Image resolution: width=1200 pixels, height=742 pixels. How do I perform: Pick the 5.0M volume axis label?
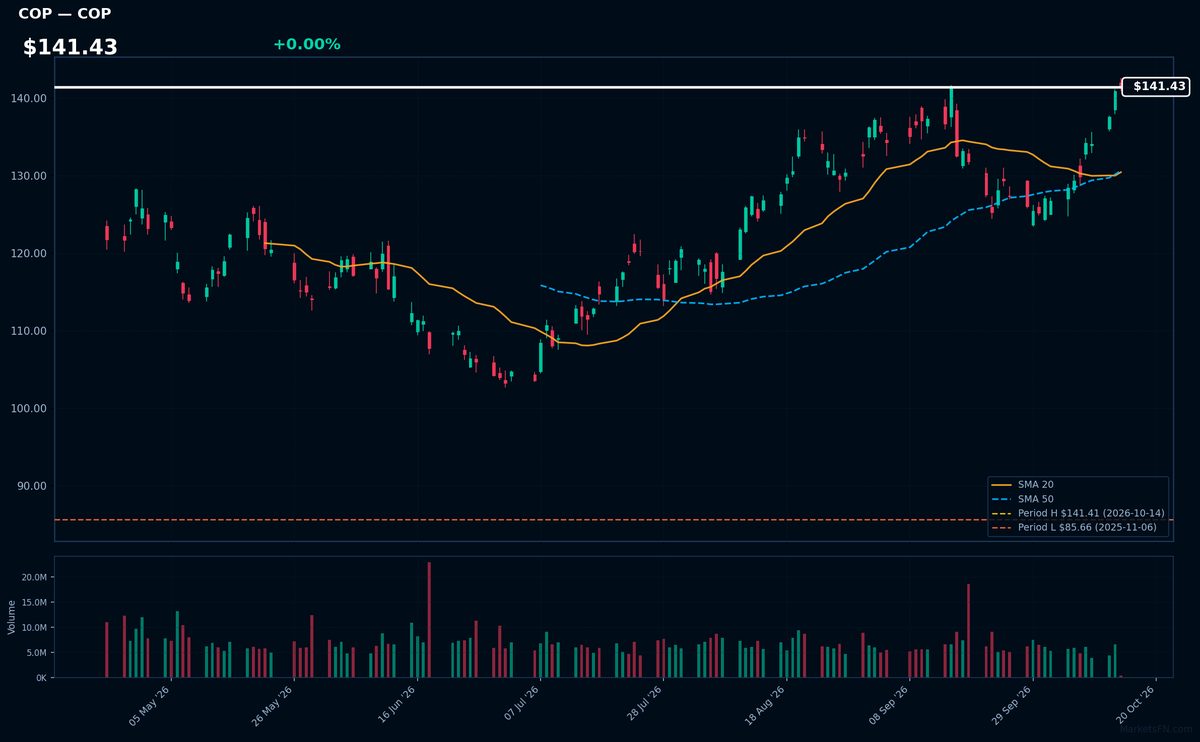pyautogui.click(x=36, y=653)
